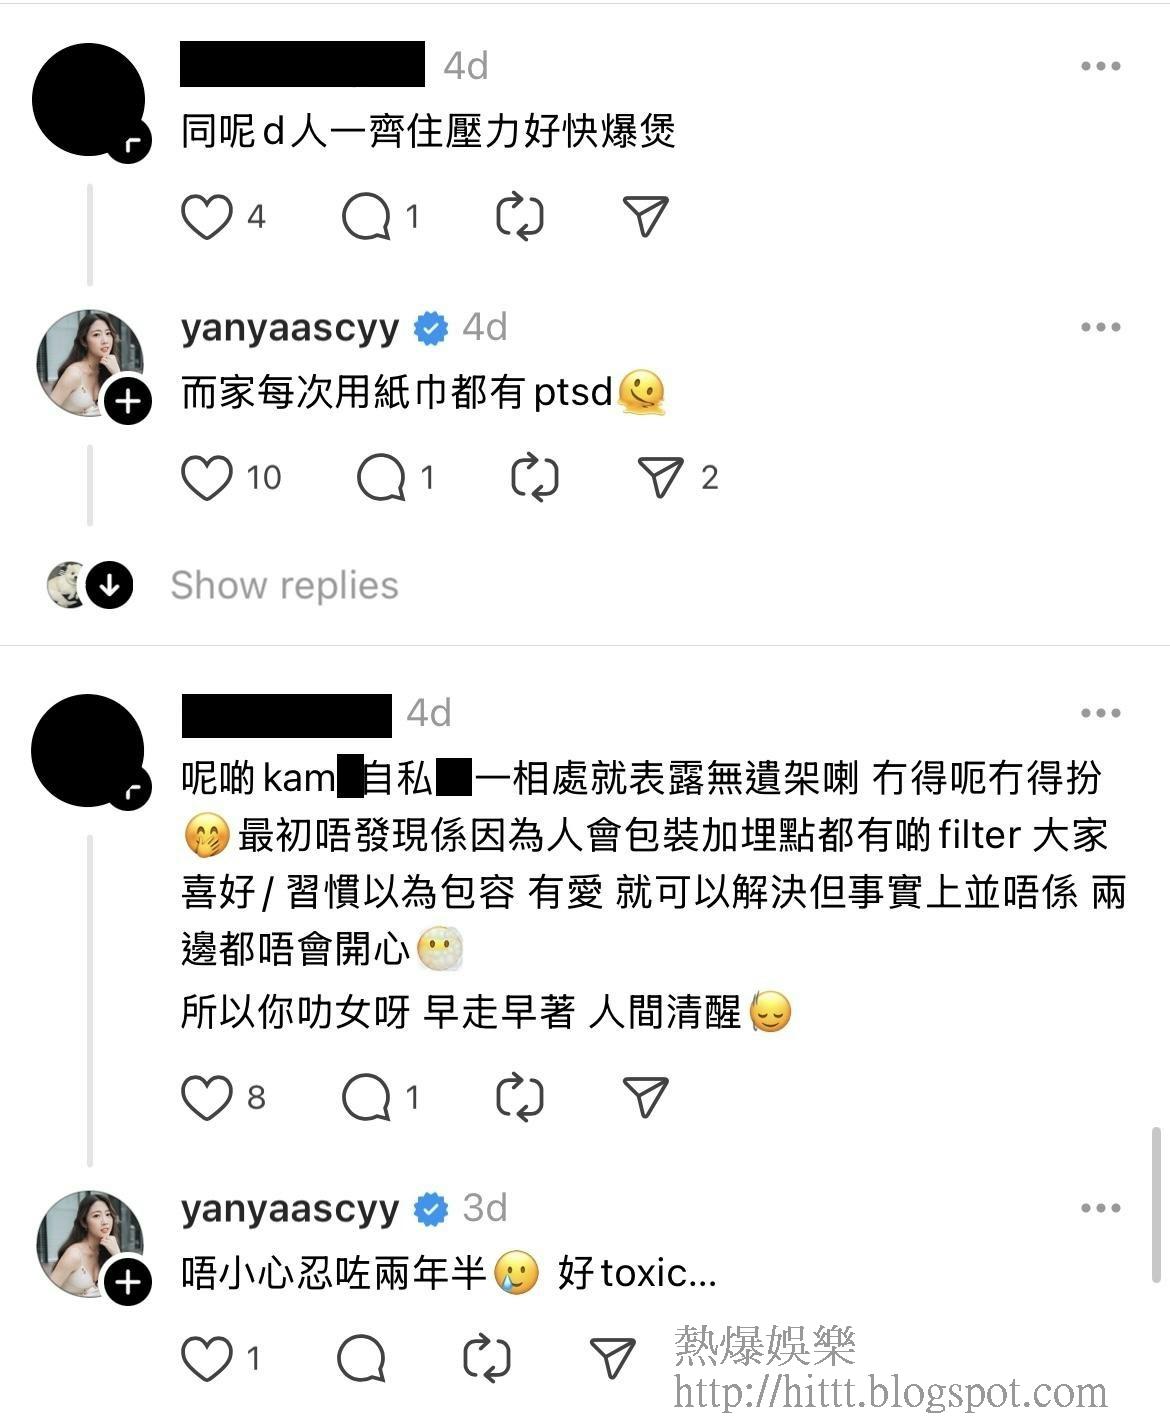
Task: Open yanyaascyy's avatar photo on 3d reply
Action: [x=88, y=1243]
